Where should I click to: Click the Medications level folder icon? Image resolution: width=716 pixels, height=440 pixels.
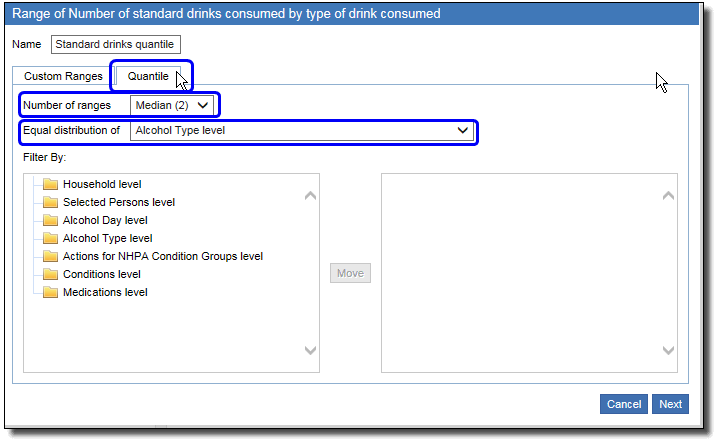coord(50,292)
